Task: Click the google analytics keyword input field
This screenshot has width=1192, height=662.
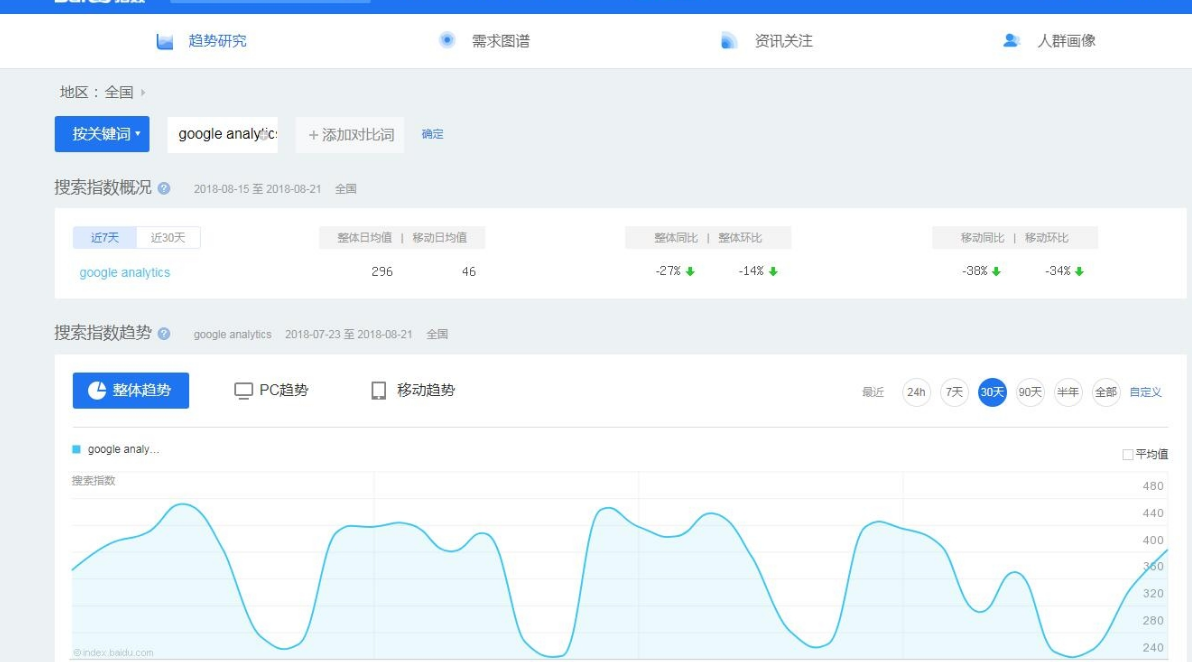Action: tap(222, 134)
